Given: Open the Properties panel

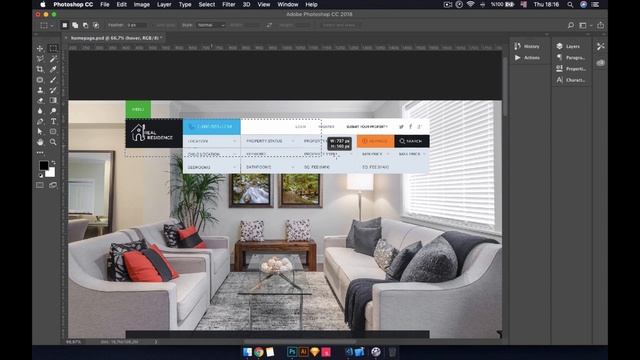Looking at the screenshot, I should tap(571, 69).
